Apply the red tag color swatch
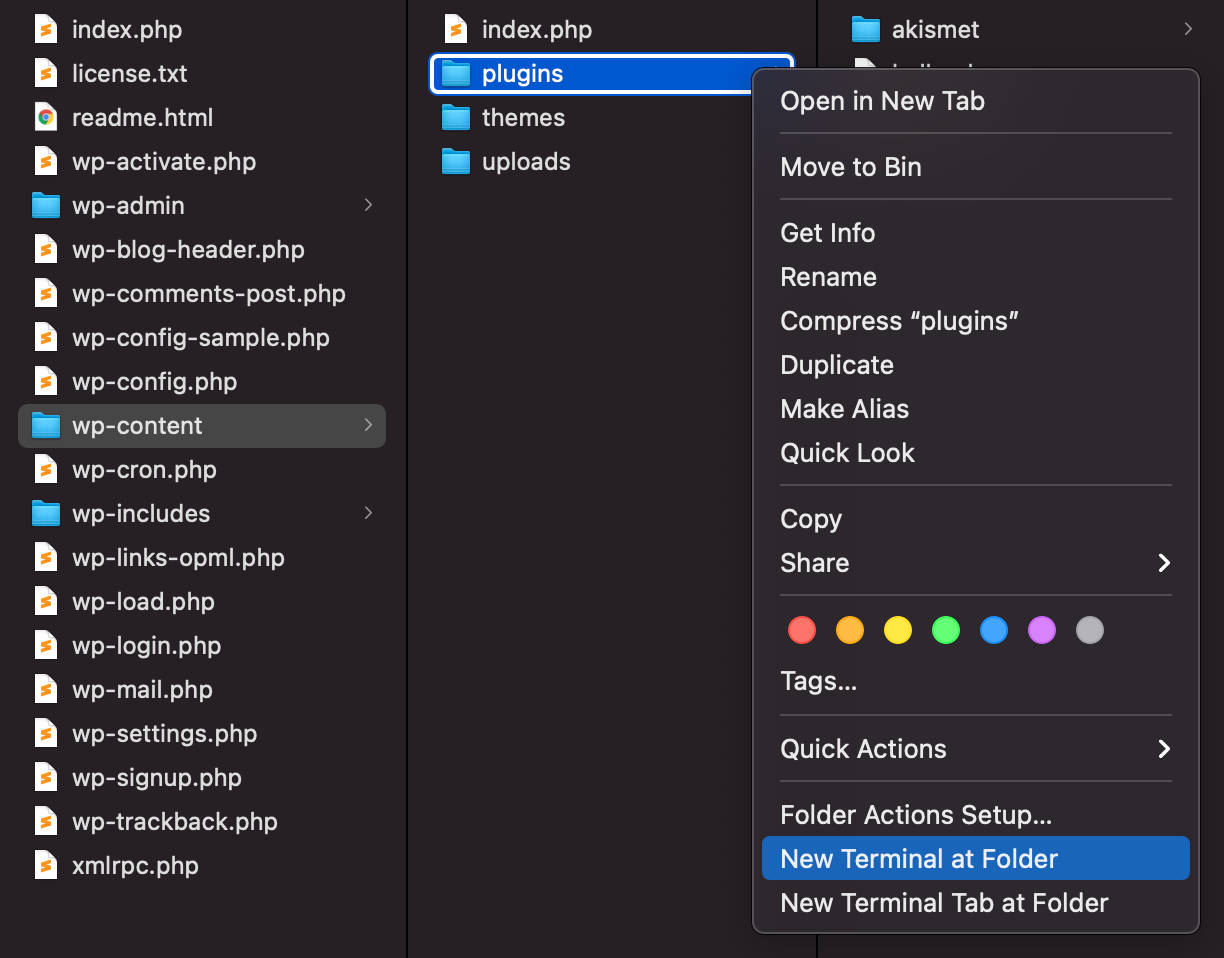Screen dimensions: 1224x958 coord(801,630)
